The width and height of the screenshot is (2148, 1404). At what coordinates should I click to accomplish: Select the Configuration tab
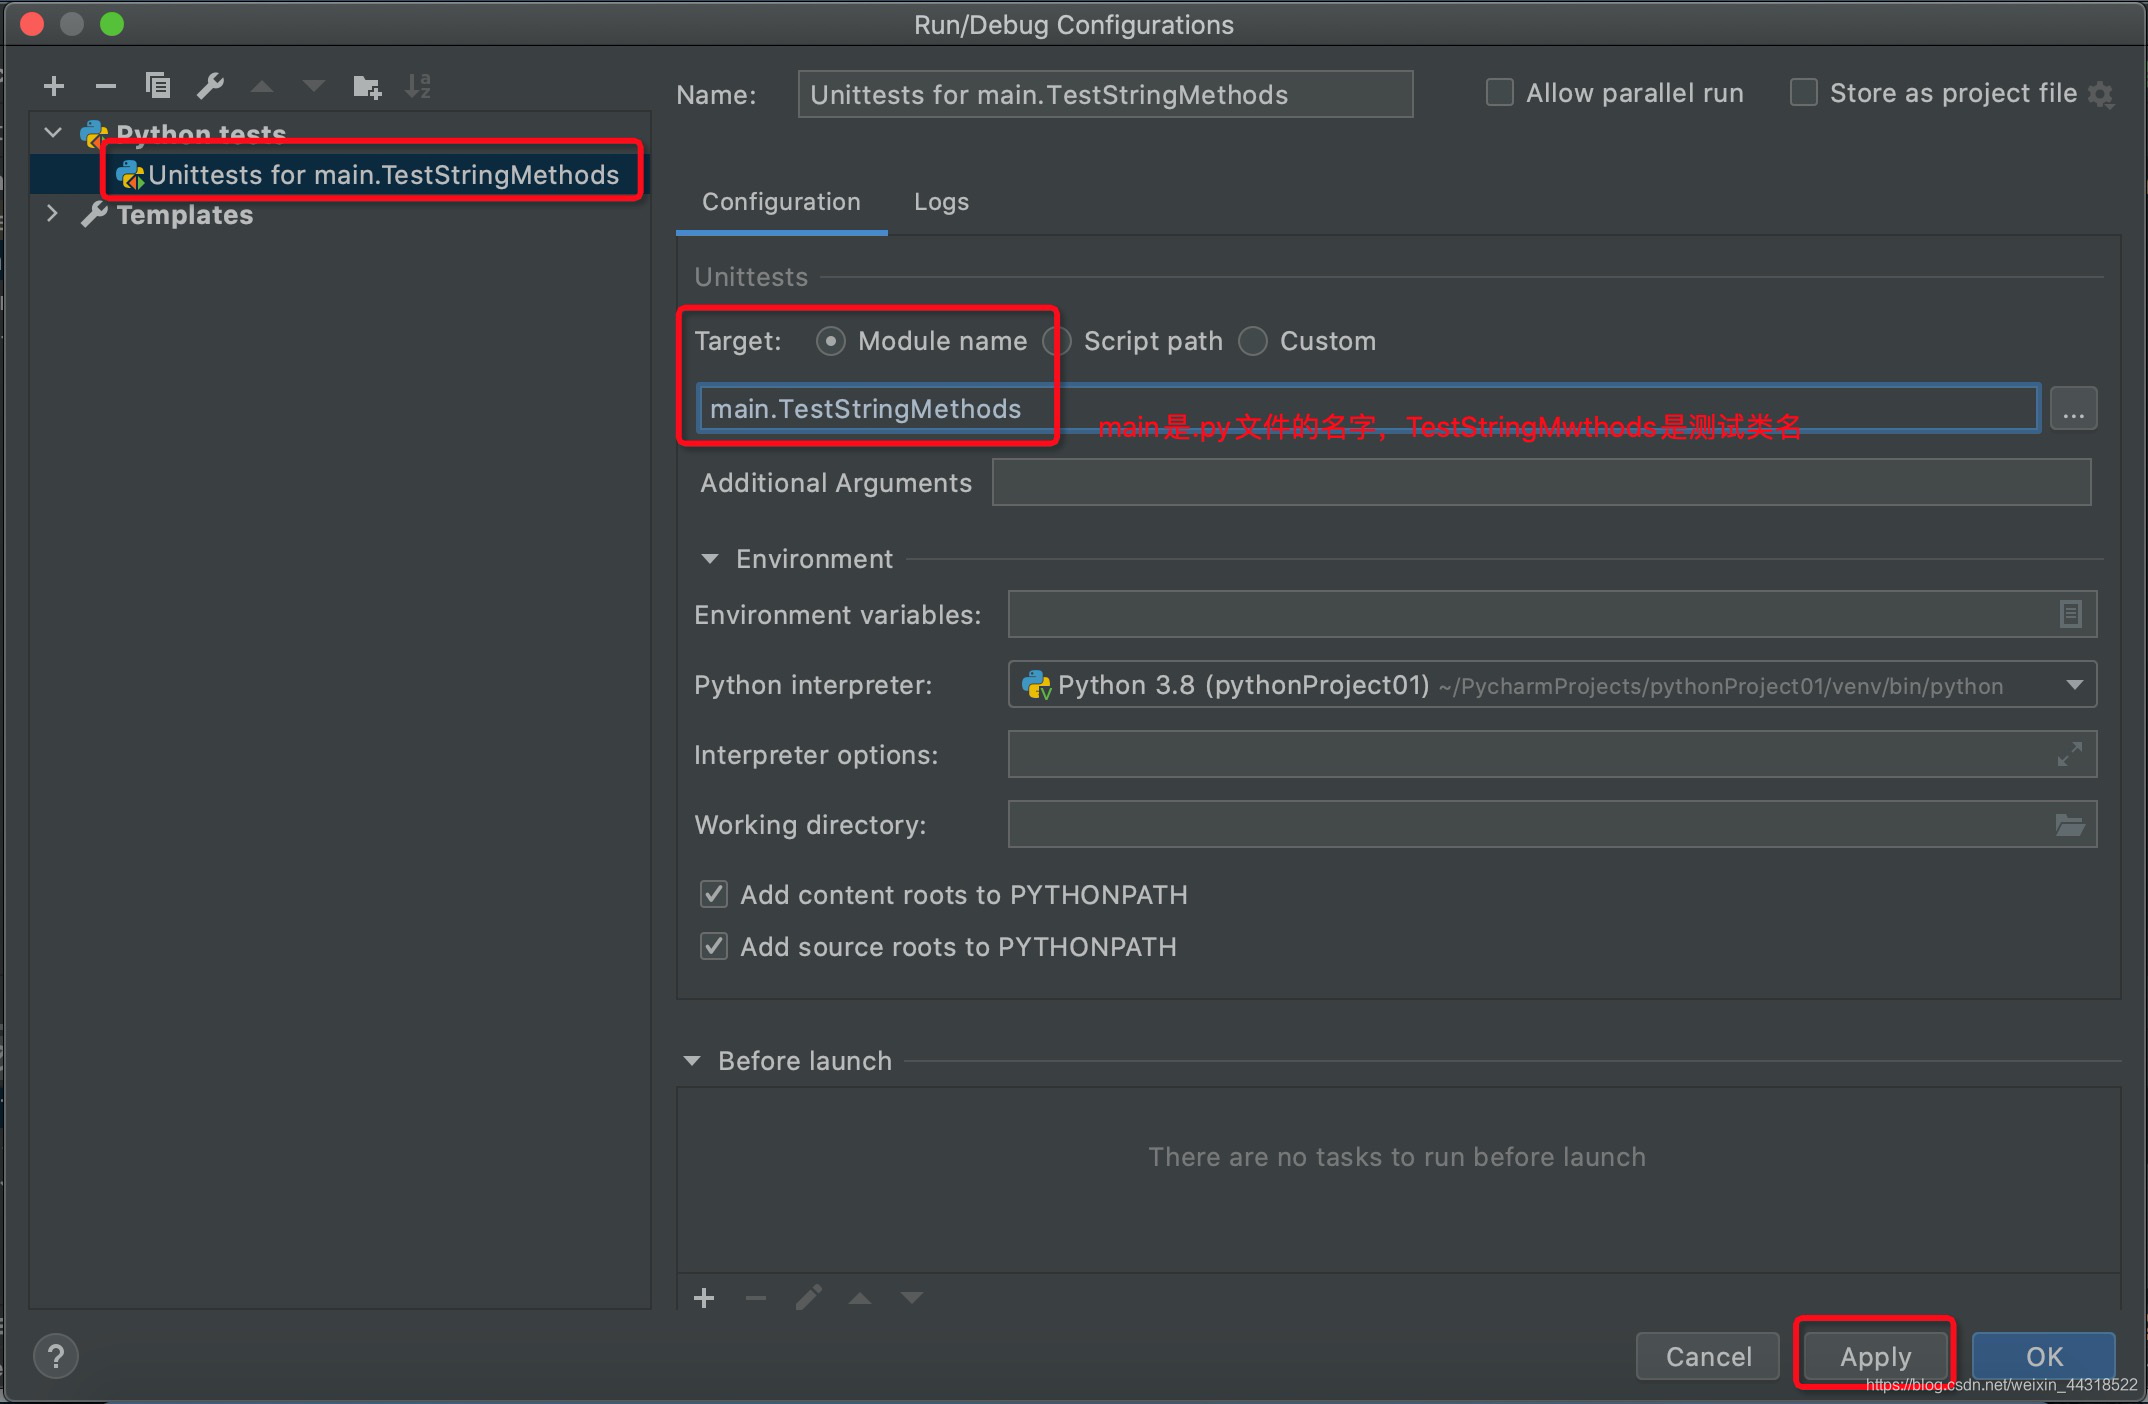click(x=781, y=201)
